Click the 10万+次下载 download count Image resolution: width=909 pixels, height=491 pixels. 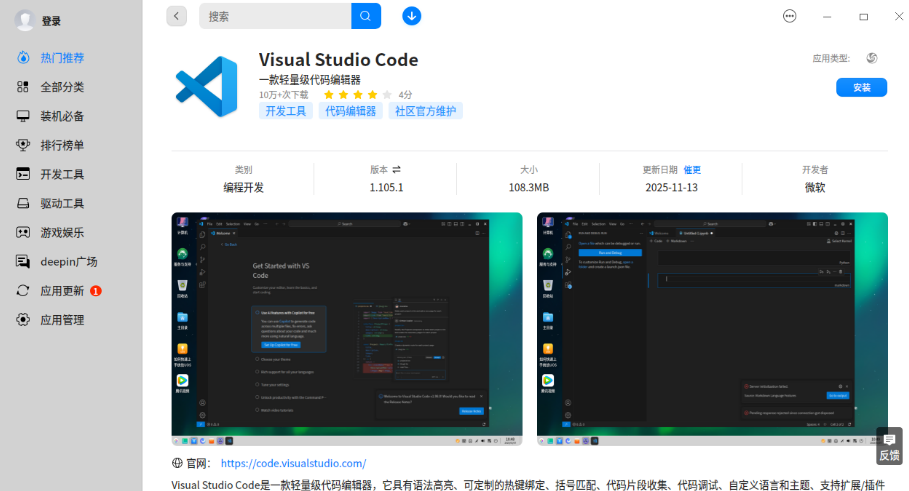(283, 95)
